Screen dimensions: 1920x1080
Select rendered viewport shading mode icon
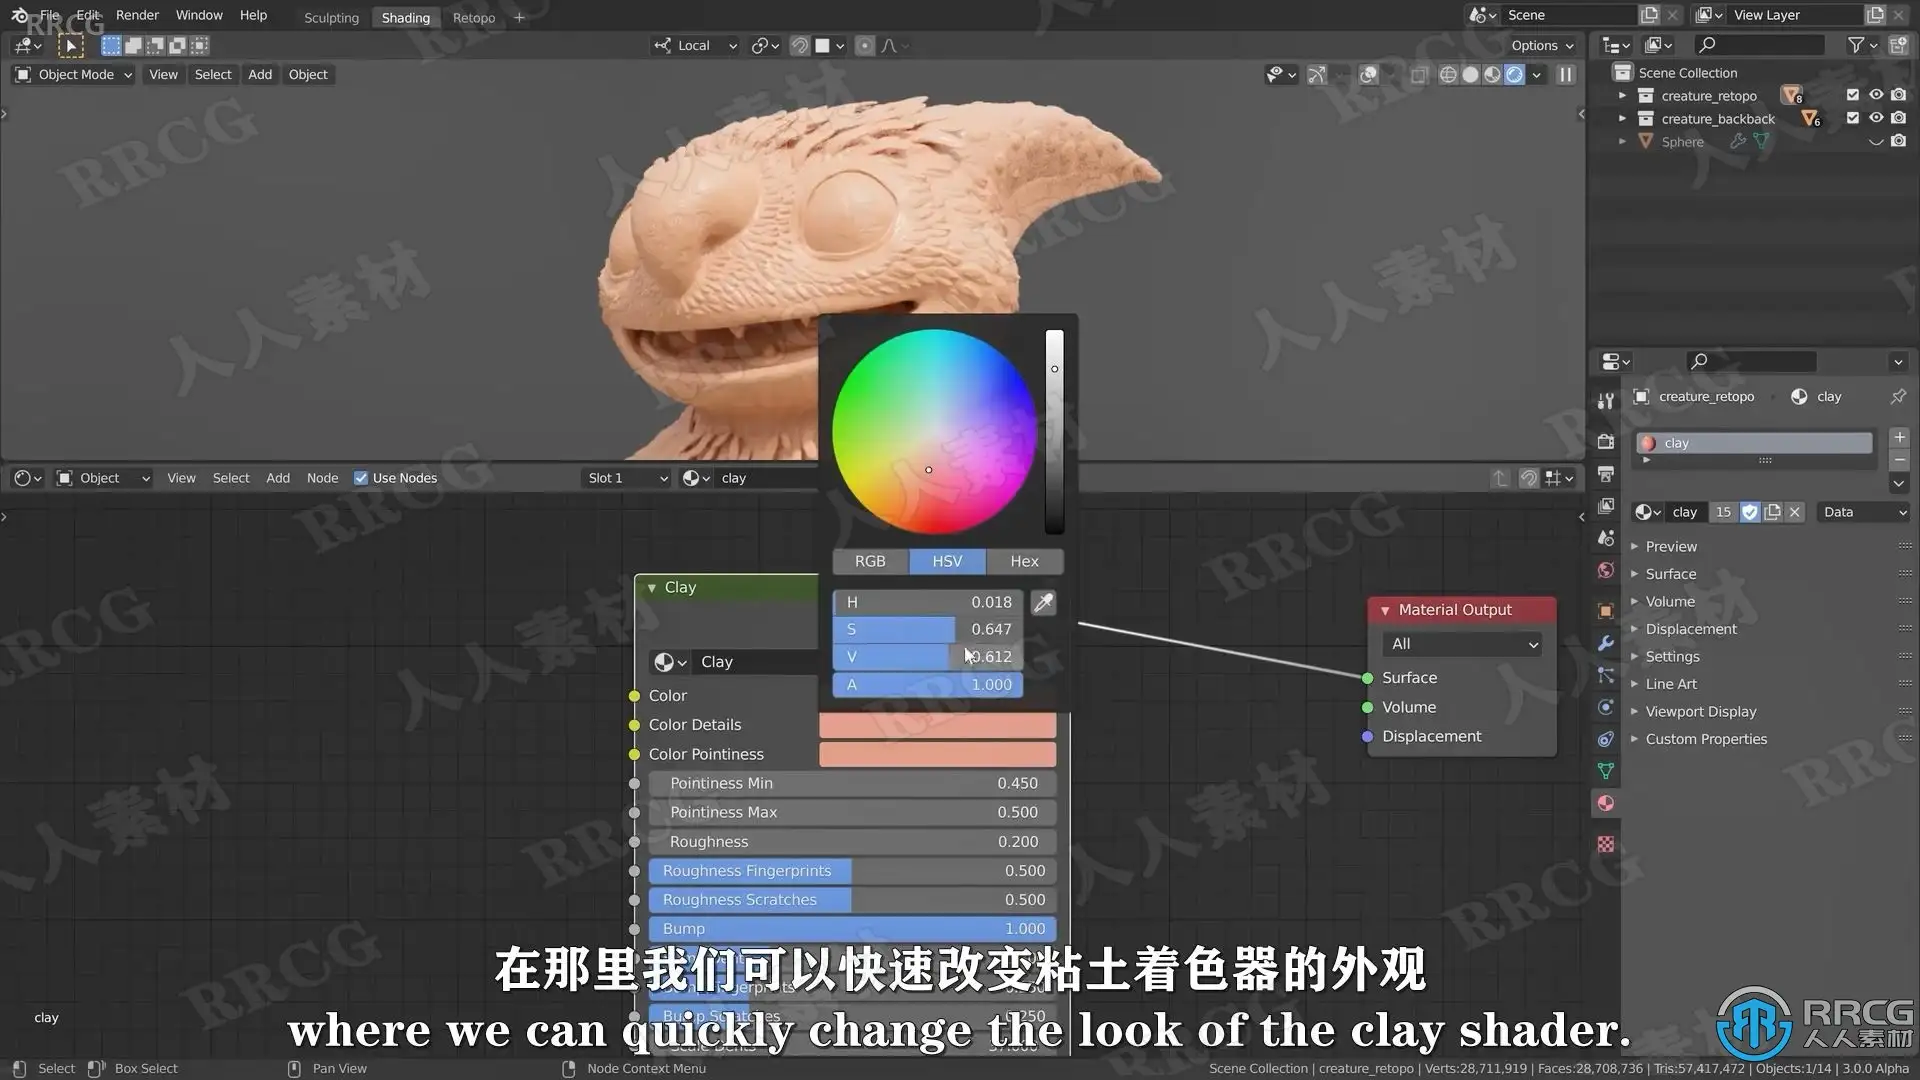(1515, 75)
